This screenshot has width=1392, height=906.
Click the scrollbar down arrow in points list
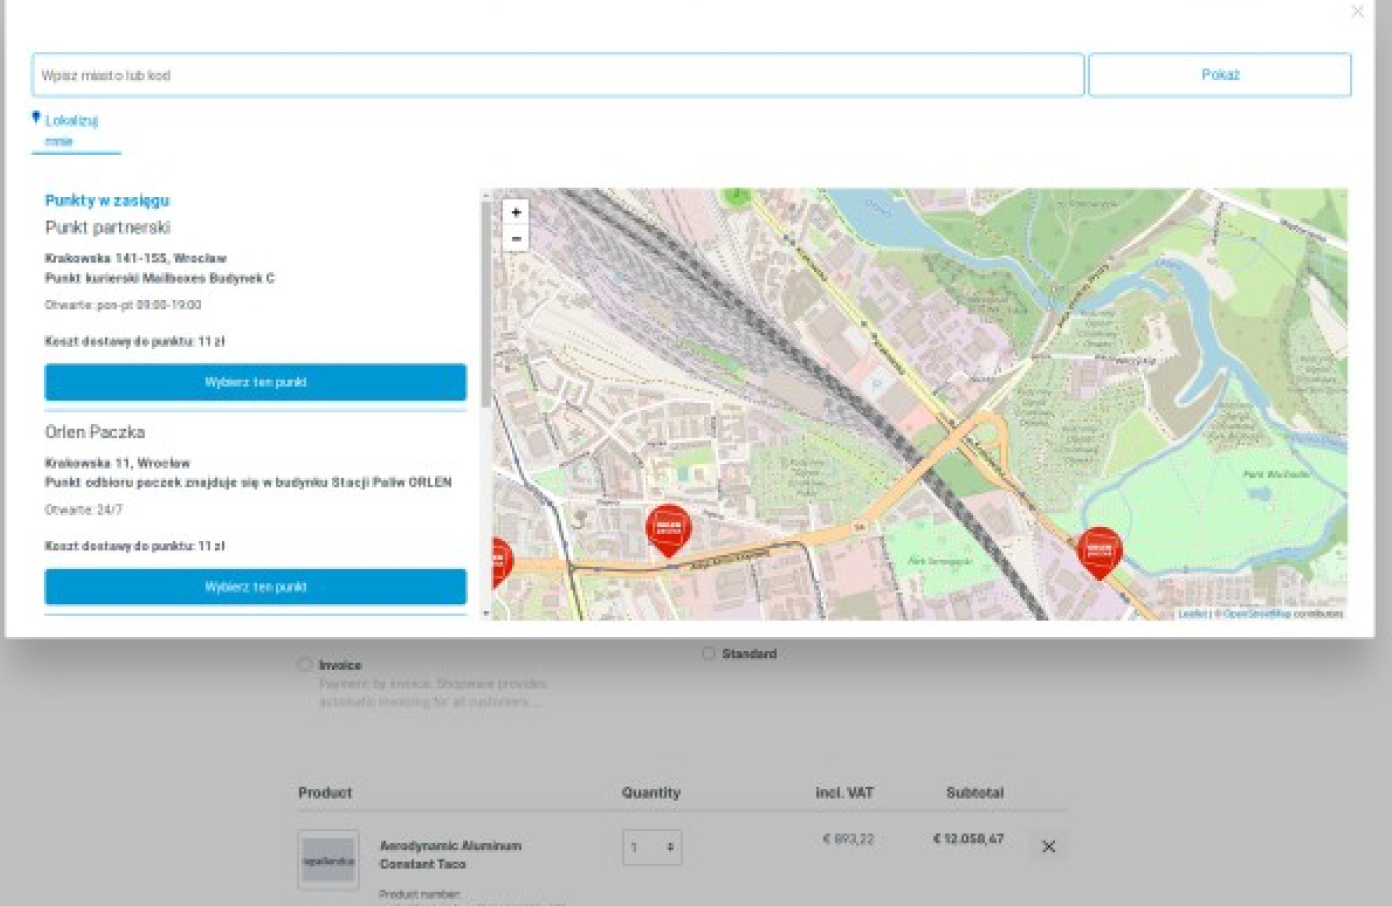coord(487,613)
